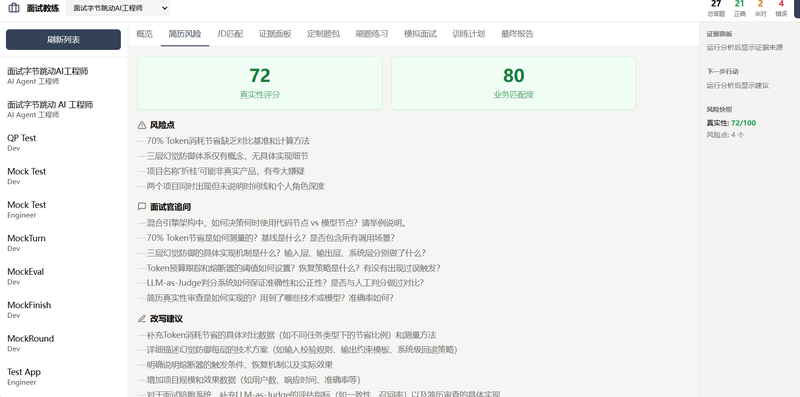800x397 pixels.
Task: Click the warning triangle icon beside 风险点
Action: (x=142, y=125)
